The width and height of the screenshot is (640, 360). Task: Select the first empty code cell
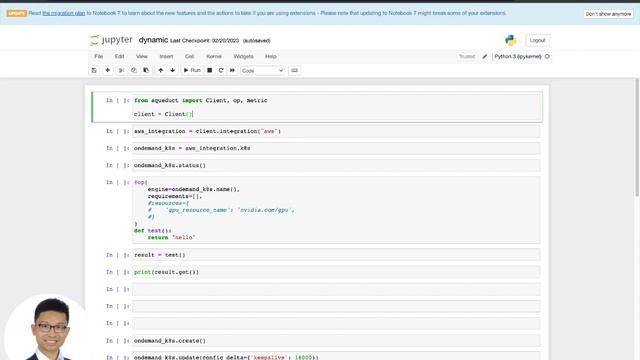coord(336,289)
